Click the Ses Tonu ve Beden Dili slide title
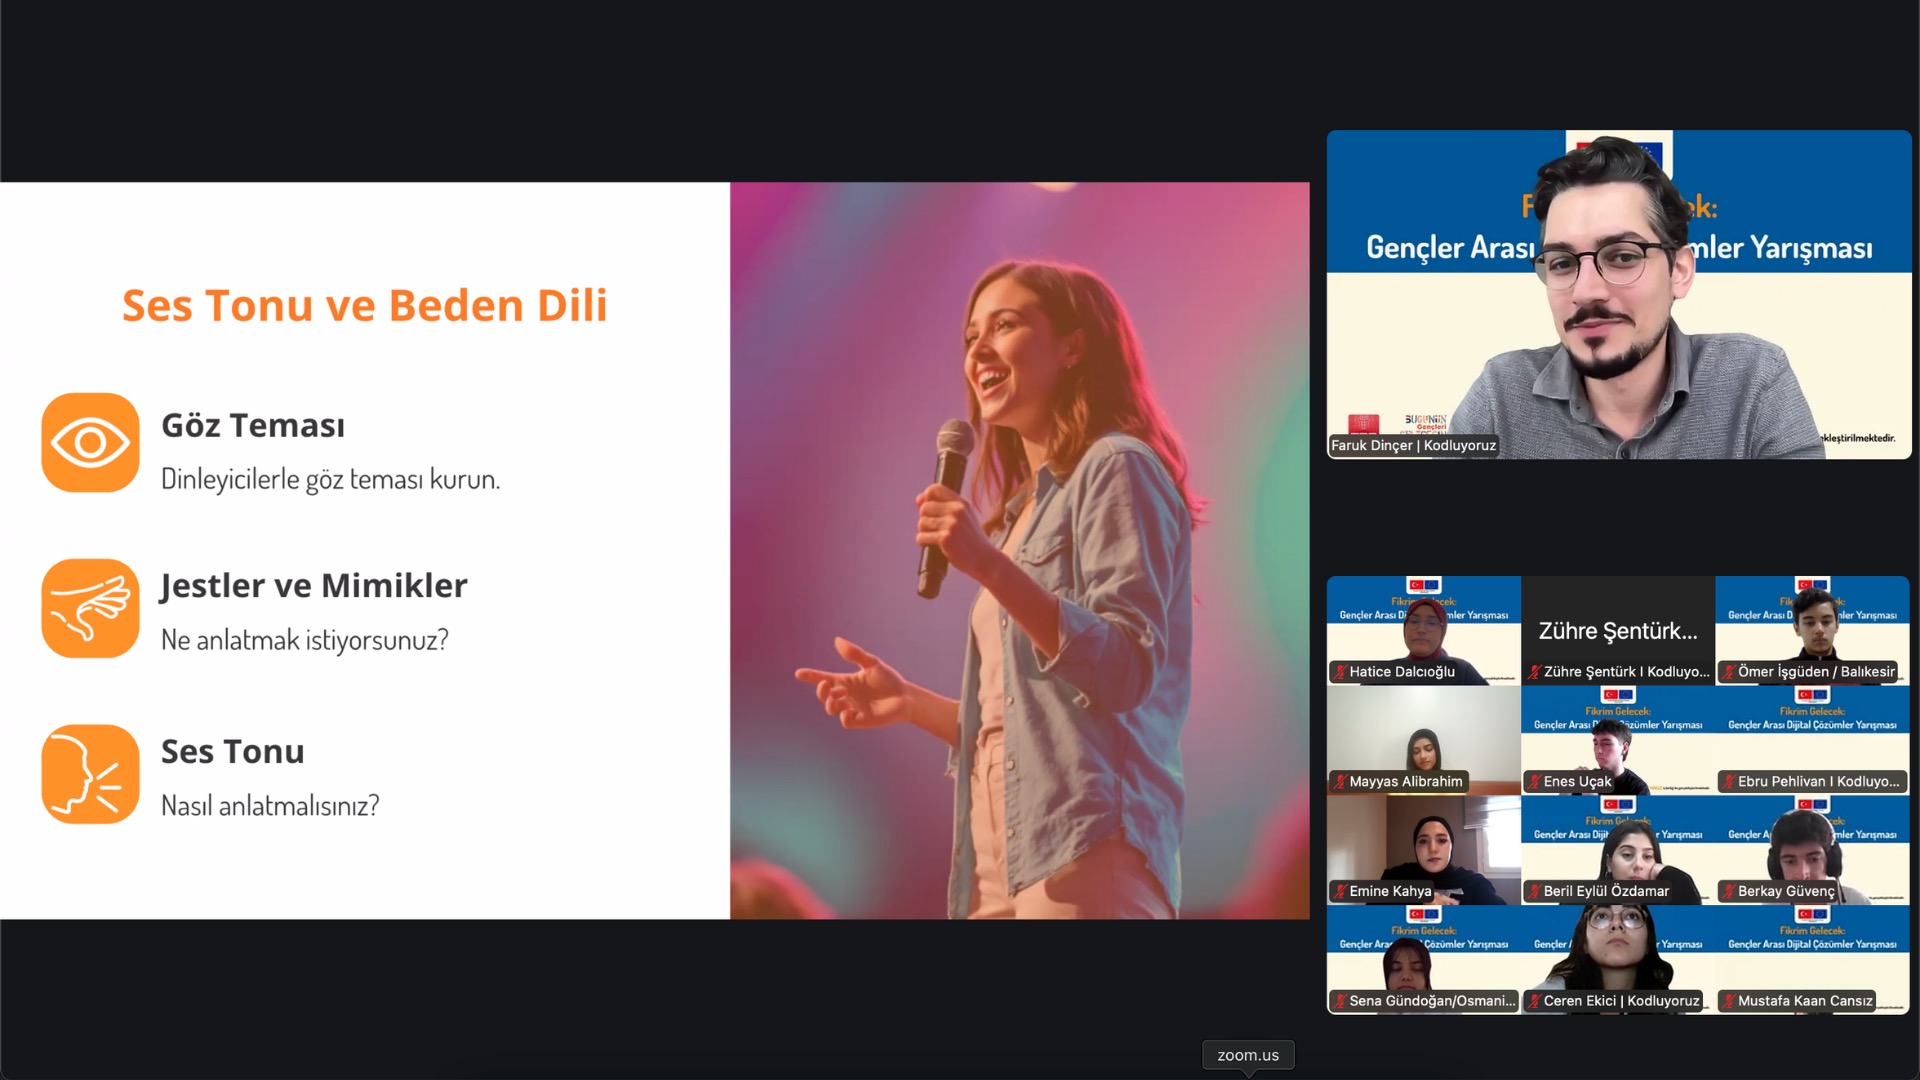 364,306
